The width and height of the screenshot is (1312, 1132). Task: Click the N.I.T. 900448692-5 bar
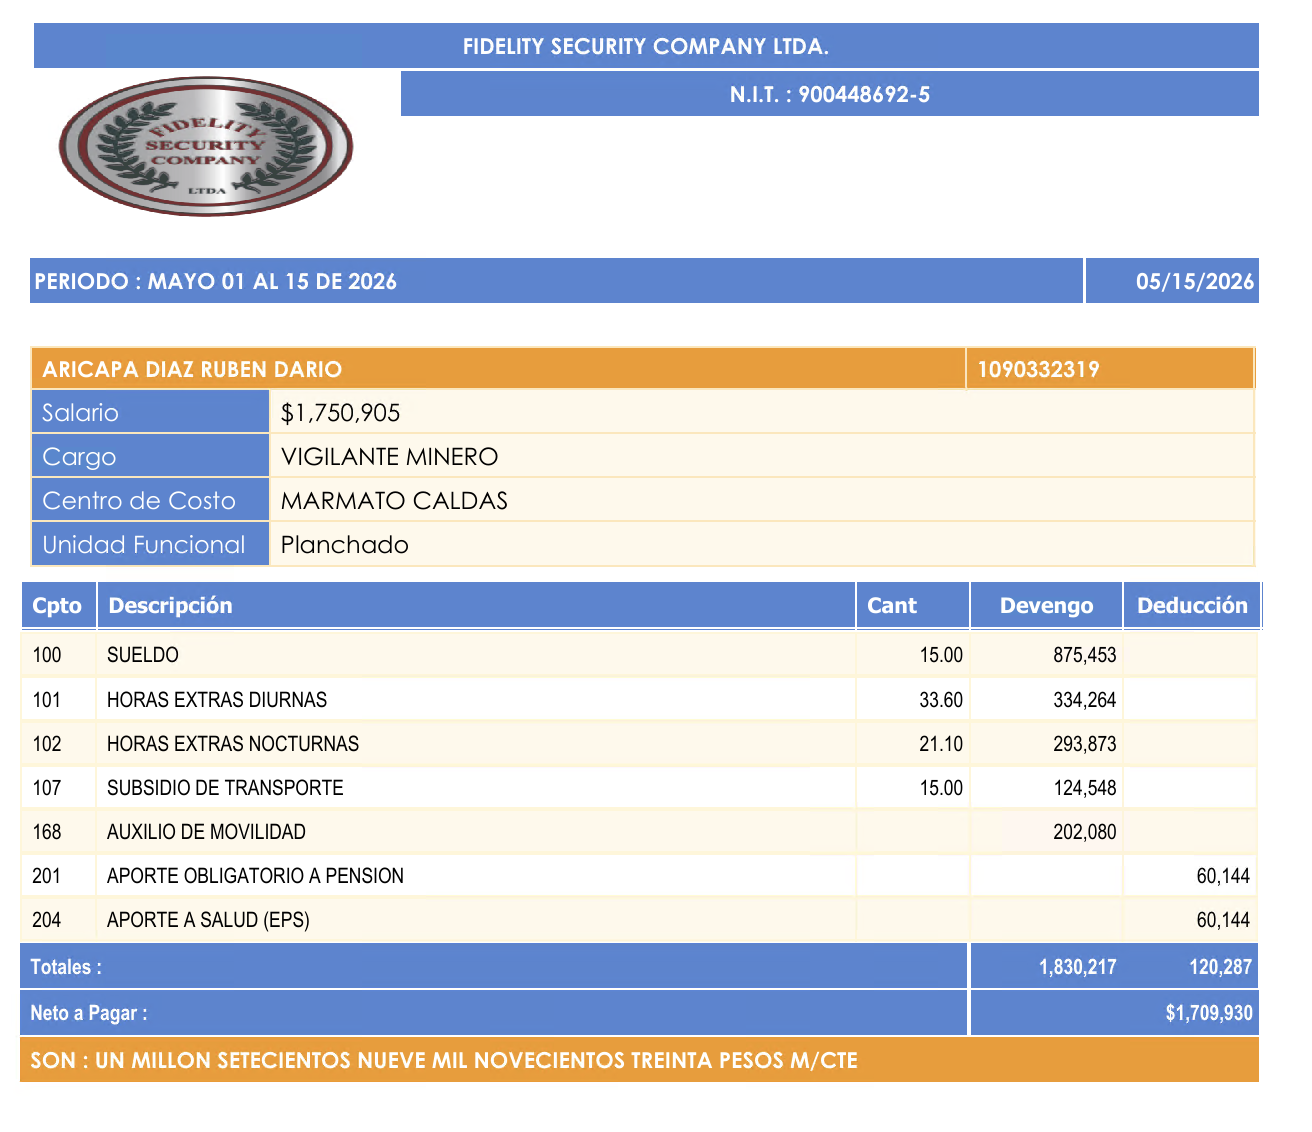tap(830, 94)
